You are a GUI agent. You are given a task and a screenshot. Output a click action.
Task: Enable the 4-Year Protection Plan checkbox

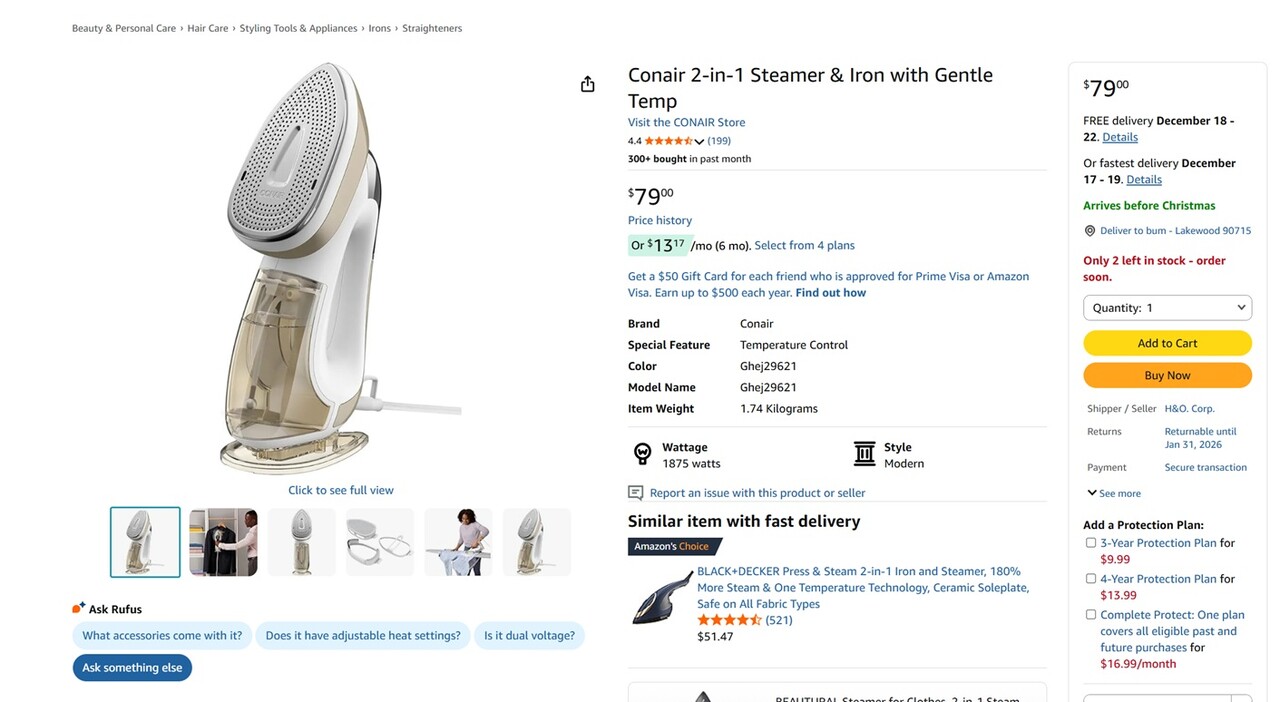[x=1091, y=579]
